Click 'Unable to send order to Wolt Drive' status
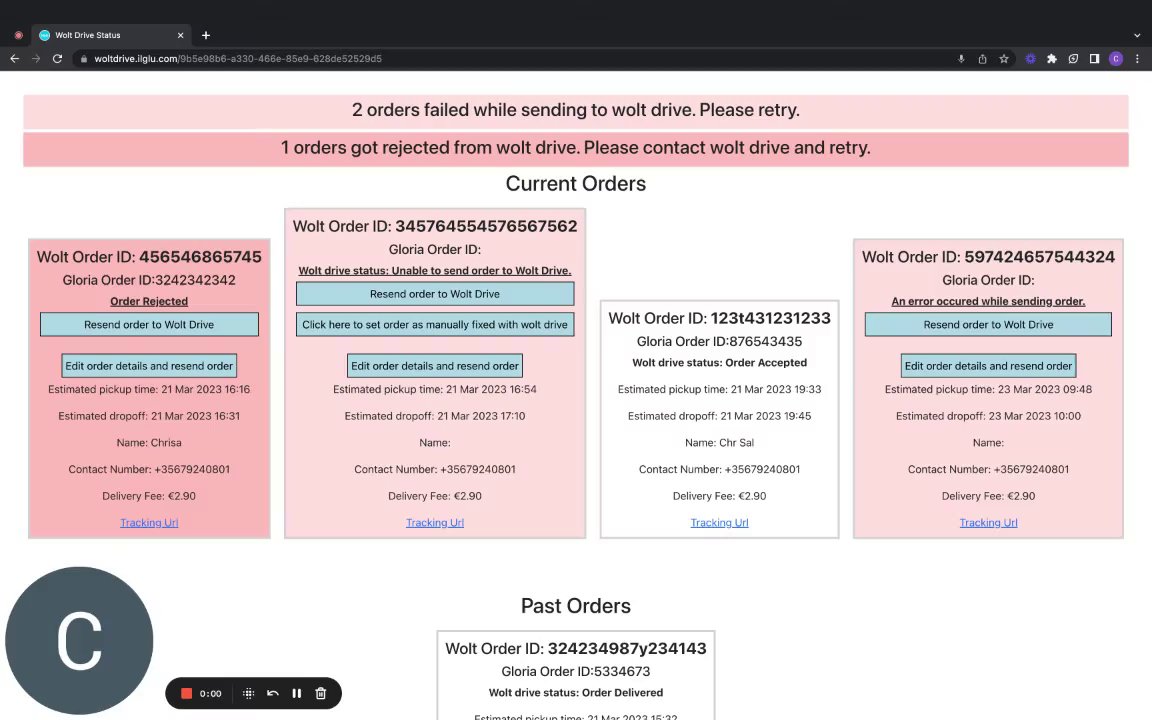This screenshot has width=1152, height=720. pos(435,270)
